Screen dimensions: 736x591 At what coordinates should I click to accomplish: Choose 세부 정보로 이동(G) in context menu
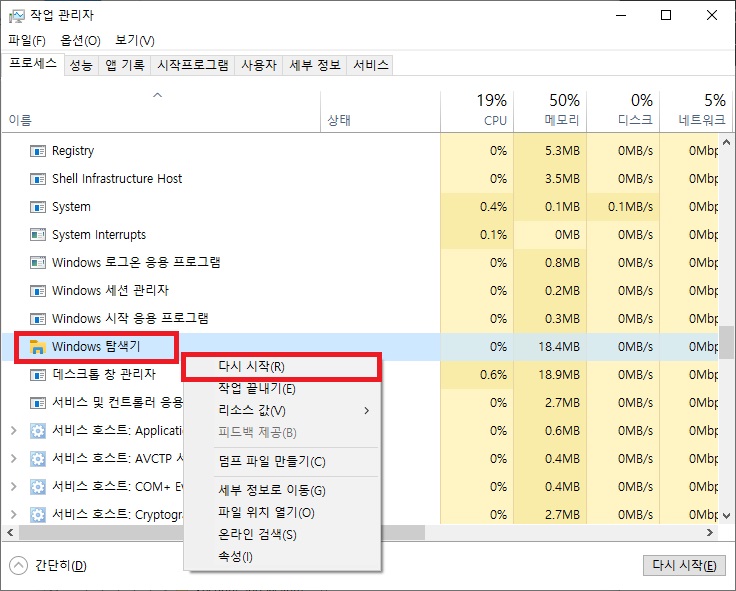pos(281,491)
